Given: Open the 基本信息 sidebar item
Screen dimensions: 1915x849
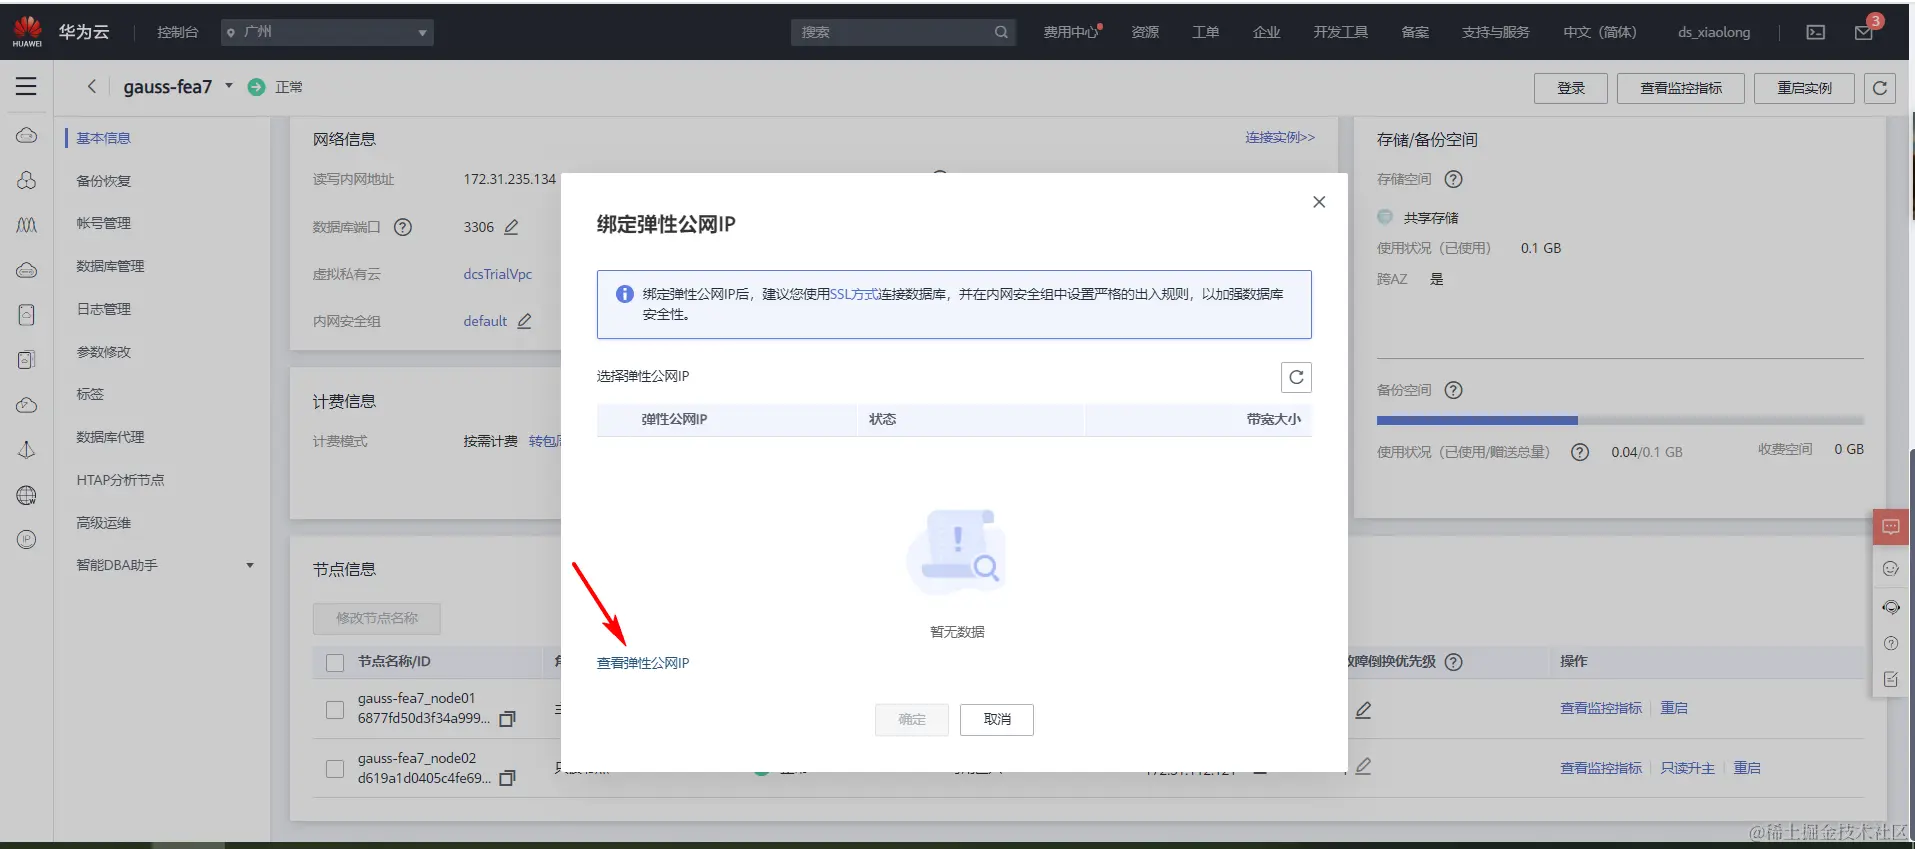Looking at the screenshot, I should click(104, 138).
